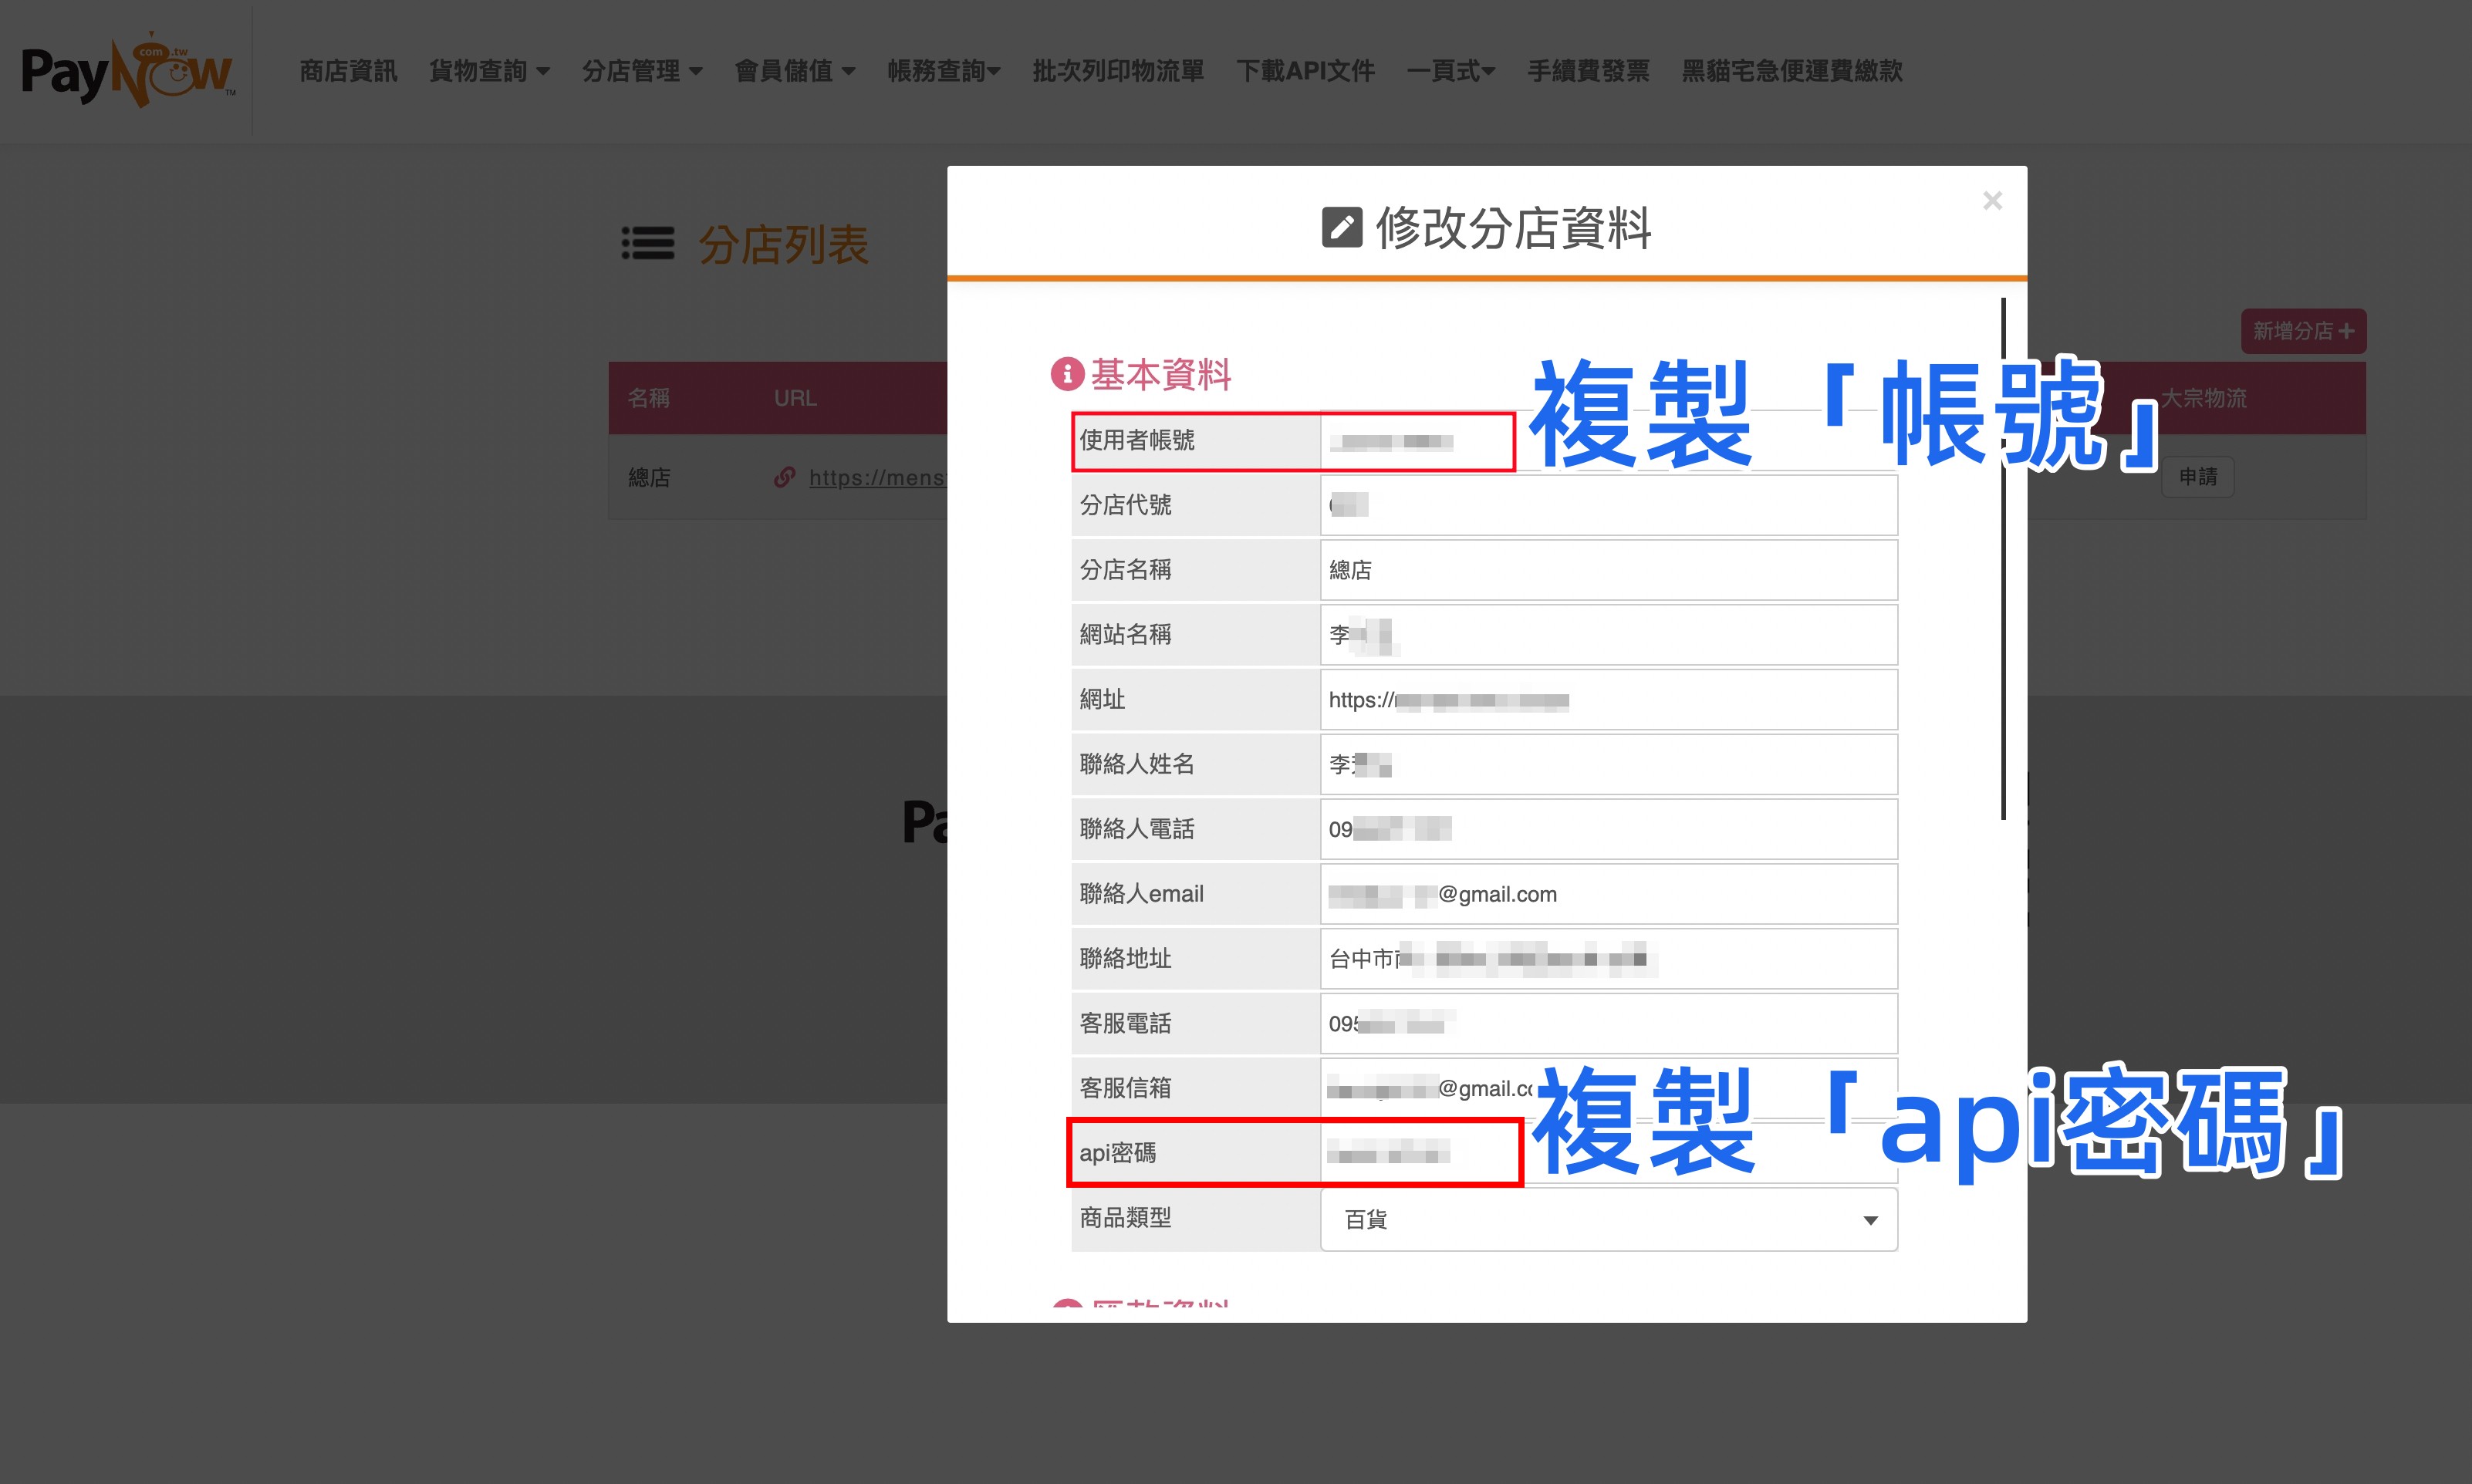2472x1484 pixels.
Task: Click the 聯絡人email input field
Action: (1609, 894)
